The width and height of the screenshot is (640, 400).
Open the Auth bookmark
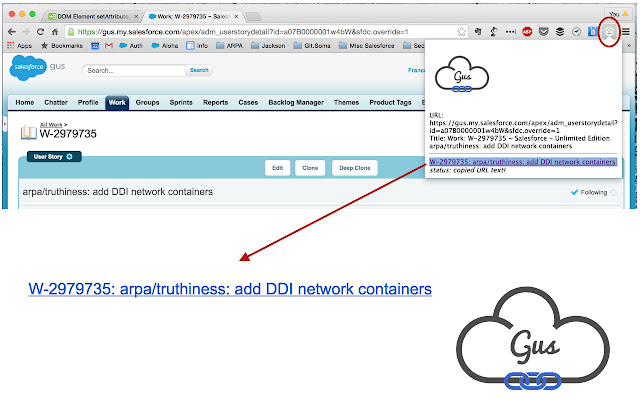131,46
